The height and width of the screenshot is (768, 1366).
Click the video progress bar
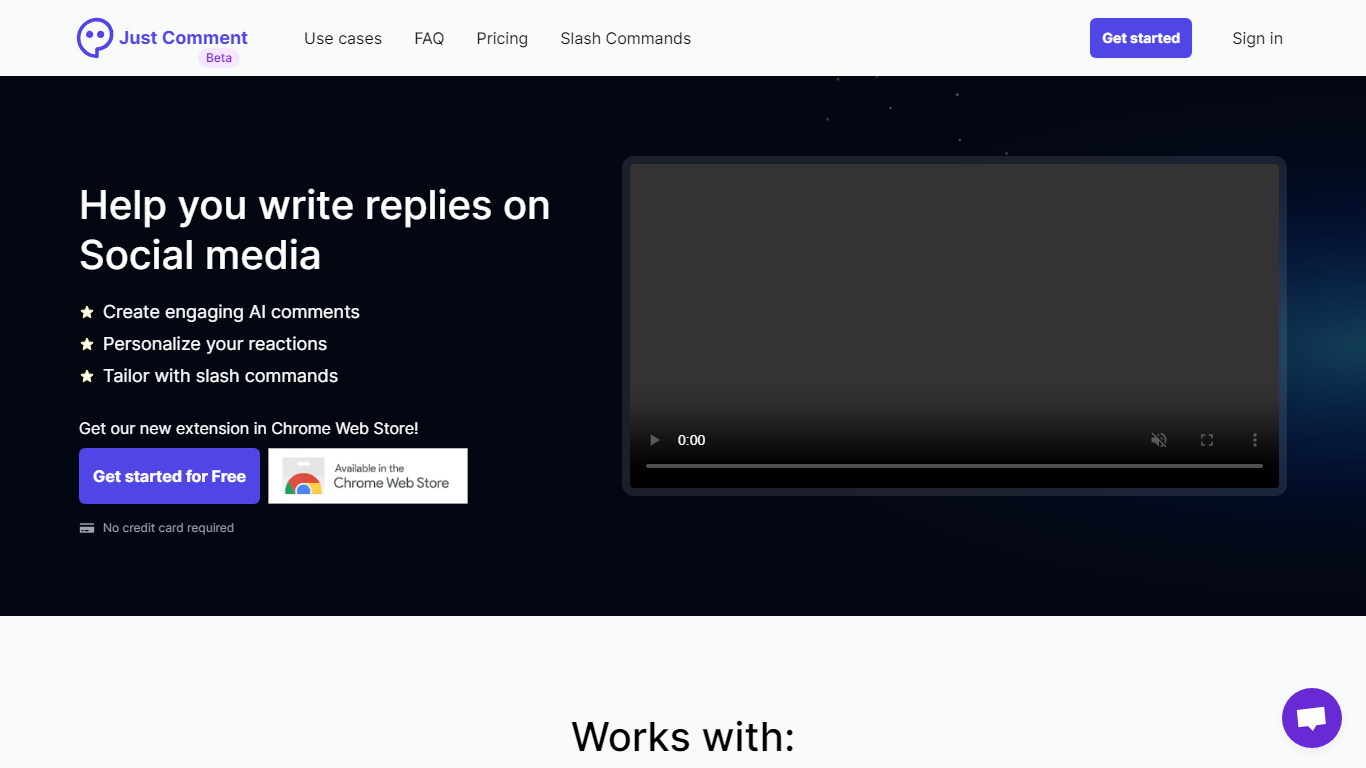(954, 466)
